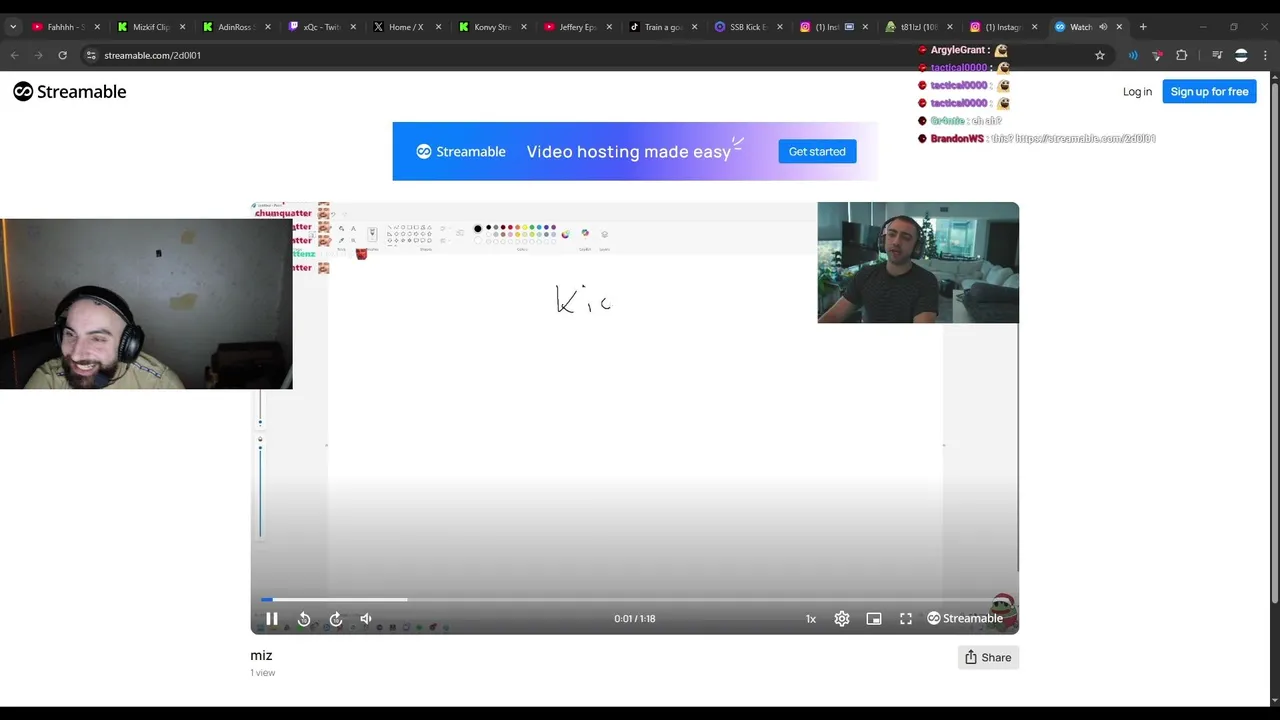The image size is (1280, 720).
Task: Click the address bar URL
Action: tap(152, 55)
